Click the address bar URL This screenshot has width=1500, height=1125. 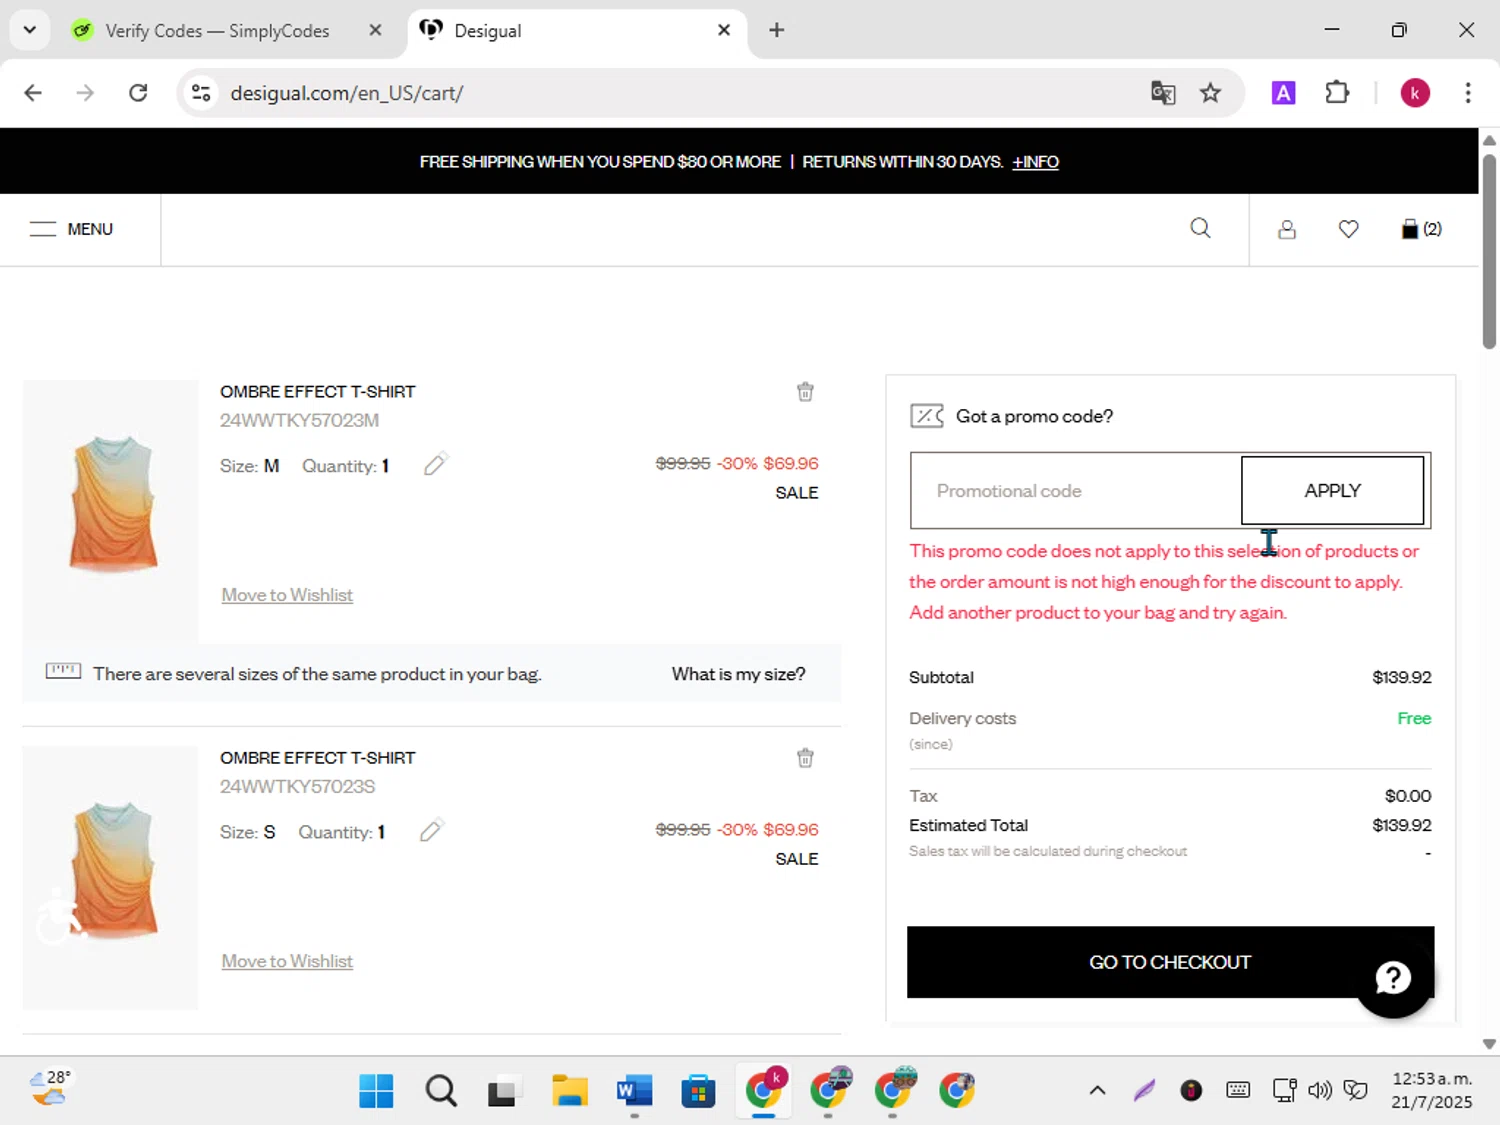click(346, 93)
